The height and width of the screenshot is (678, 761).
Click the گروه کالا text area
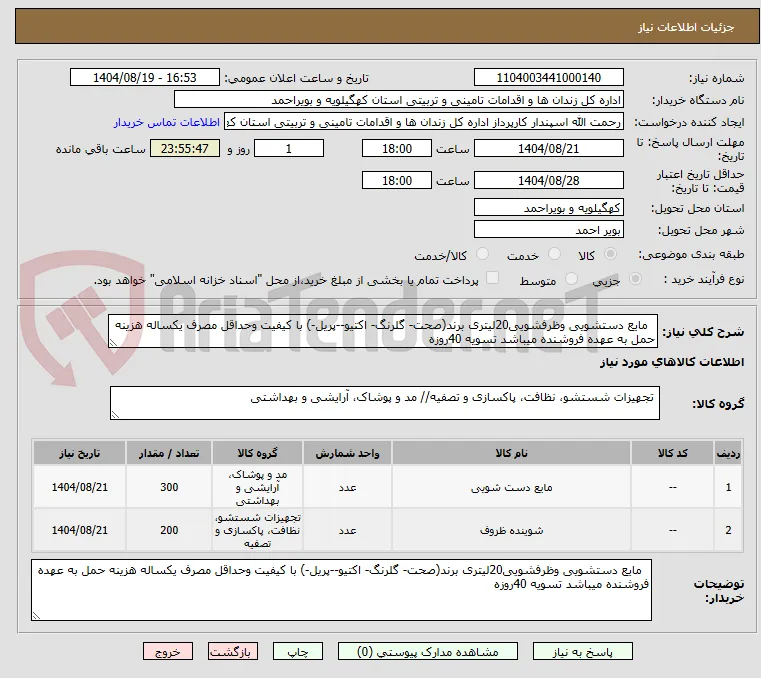point(384,403)
